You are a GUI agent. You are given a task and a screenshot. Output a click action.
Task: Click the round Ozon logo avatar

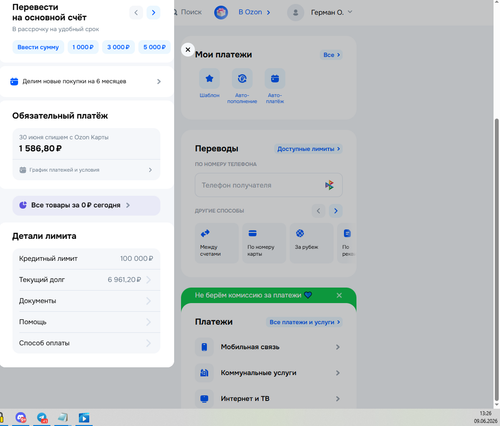click(221, 12)
